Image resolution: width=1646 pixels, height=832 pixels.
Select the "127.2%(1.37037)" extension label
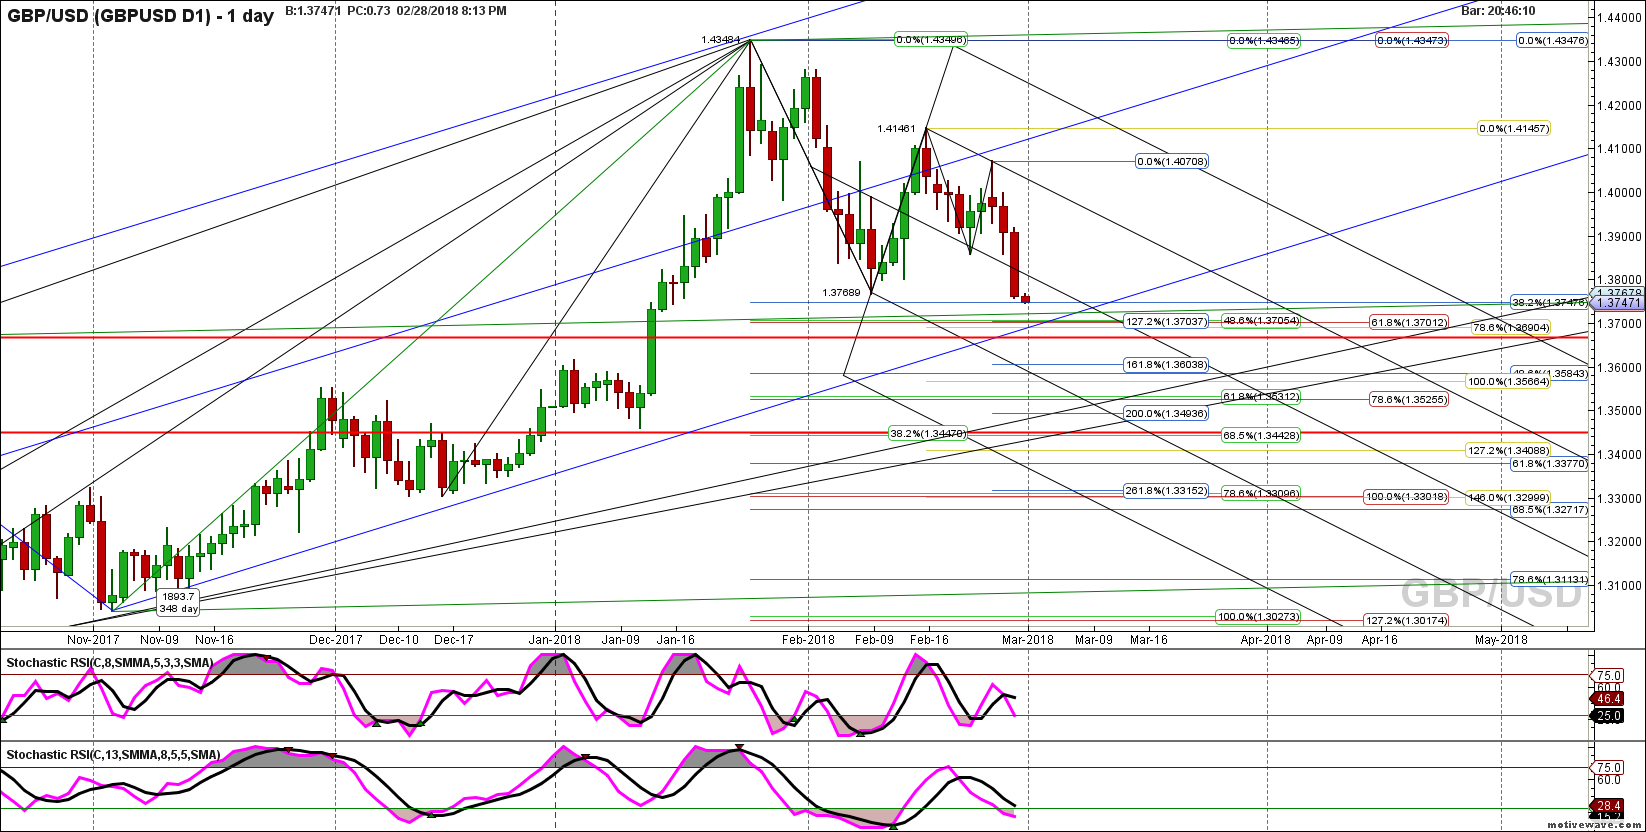point(1166,321)
